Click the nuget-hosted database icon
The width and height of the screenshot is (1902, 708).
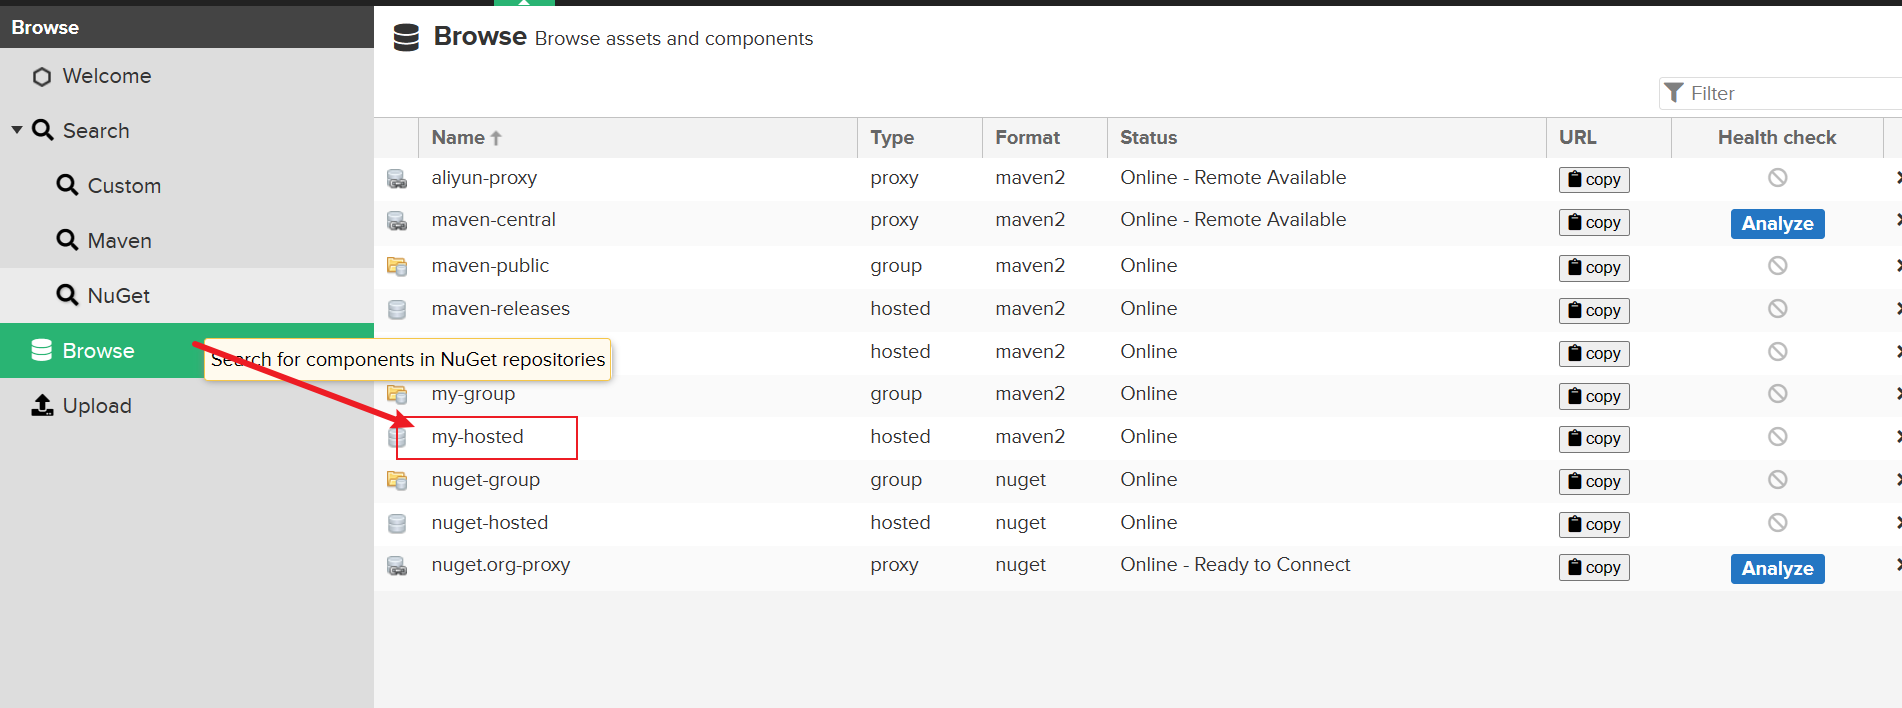pos(397,524)
